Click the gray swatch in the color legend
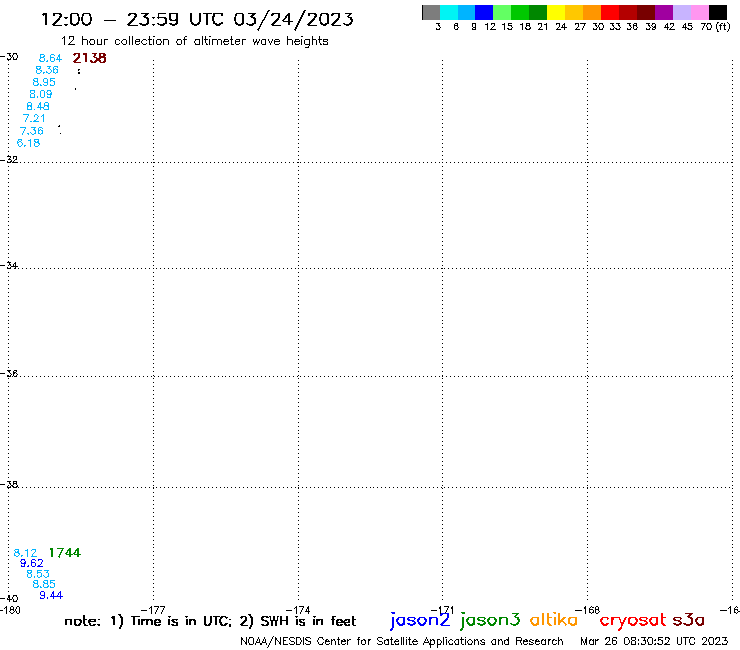Viewport: 740px width, 650px height. (431, 12)
